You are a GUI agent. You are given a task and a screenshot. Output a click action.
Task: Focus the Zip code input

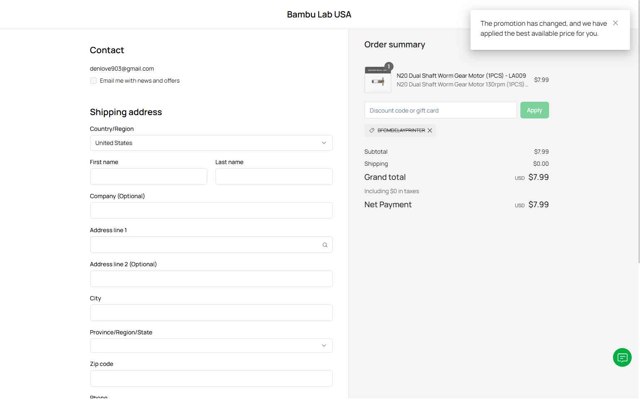pyautogui.click(x=210, y=378)
